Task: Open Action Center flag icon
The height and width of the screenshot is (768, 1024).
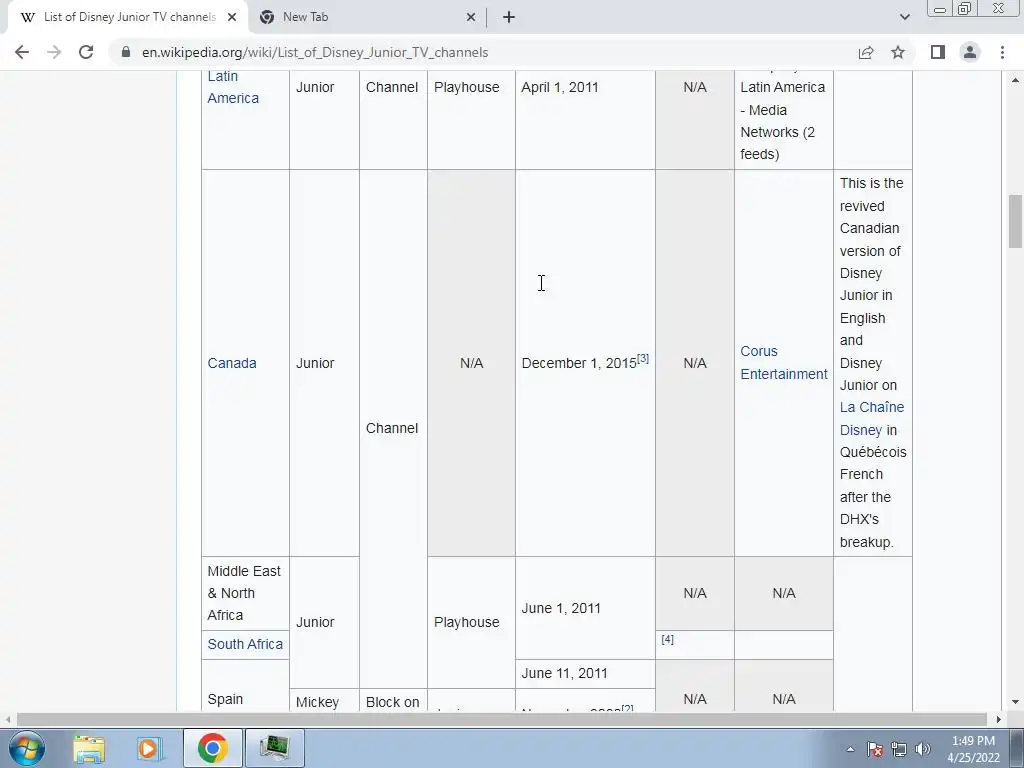Action: tap(874, 749)
